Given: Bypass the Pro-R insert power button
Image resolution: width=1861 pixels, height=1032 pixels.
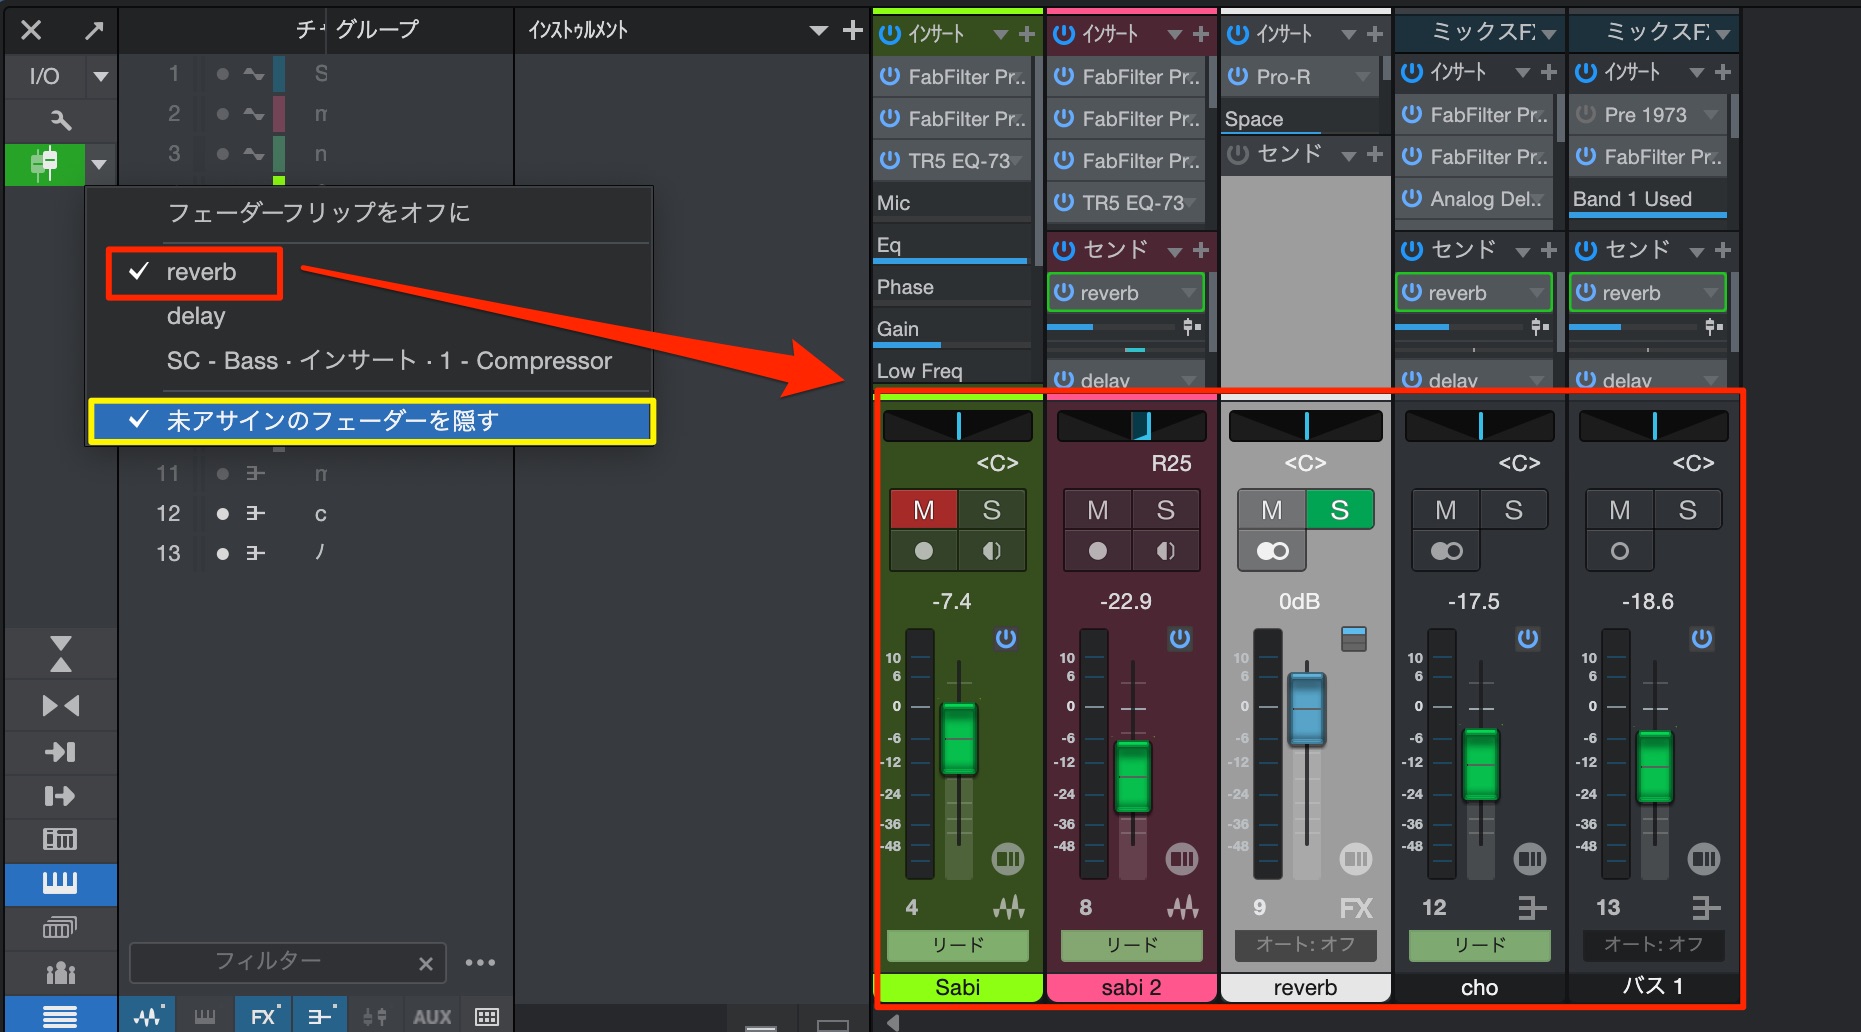Looking at the screenshot, I should (1238, 76).
